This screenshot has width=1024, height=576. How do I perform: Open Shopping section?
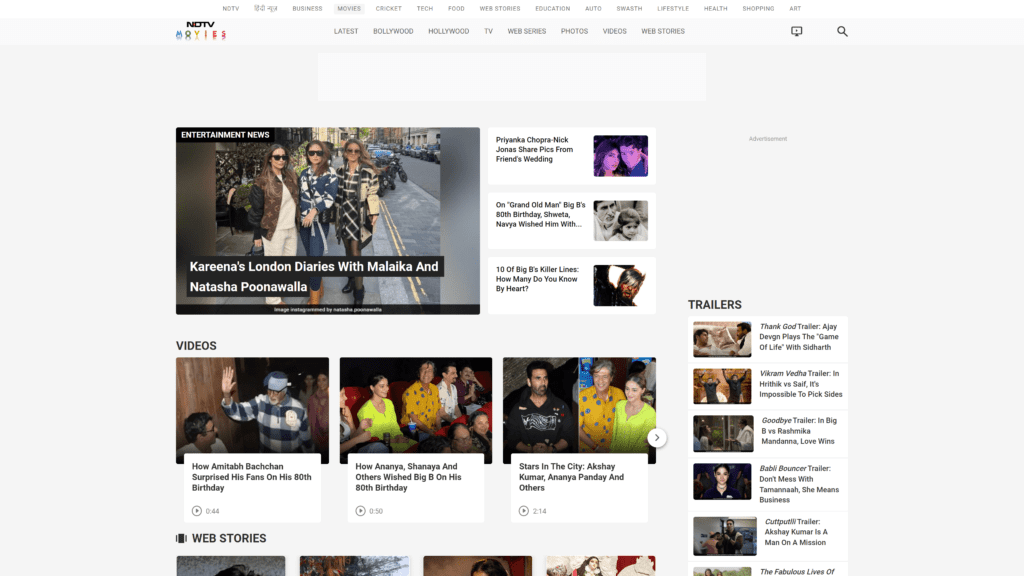758,8
